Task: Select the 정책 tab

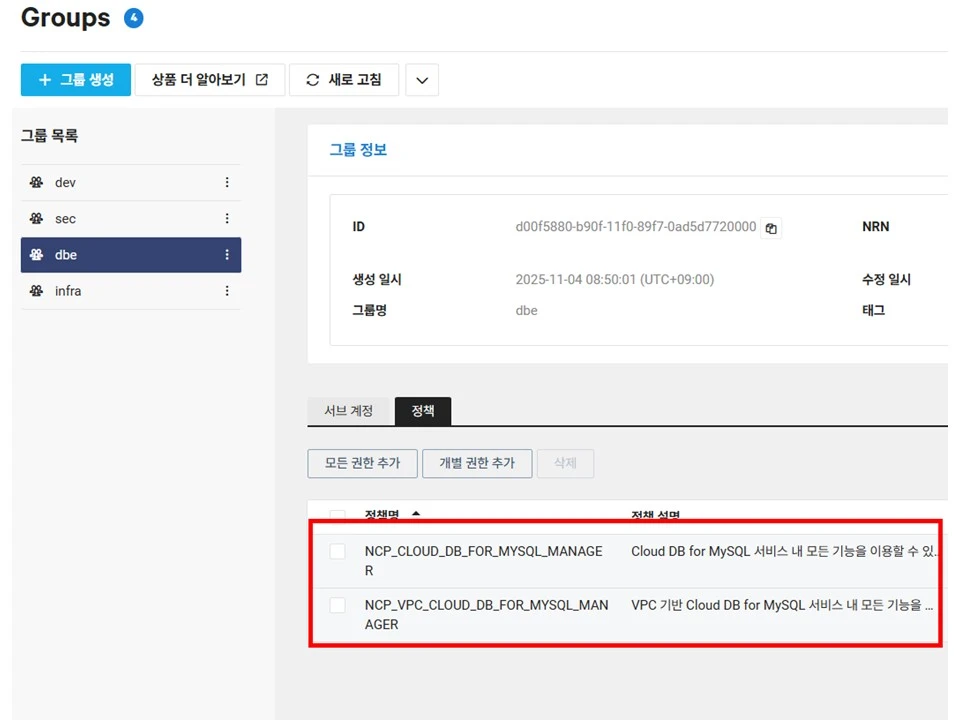Action: click(422, 410)
